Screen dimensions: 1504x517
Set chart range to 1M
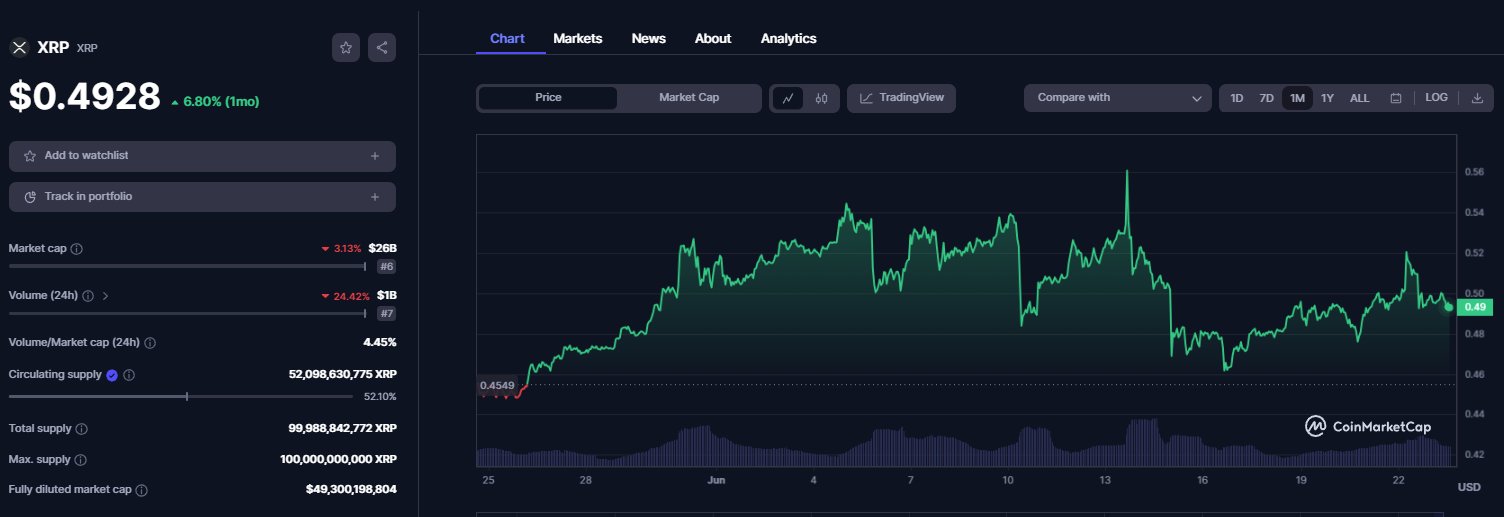(x=1297, y=98)
